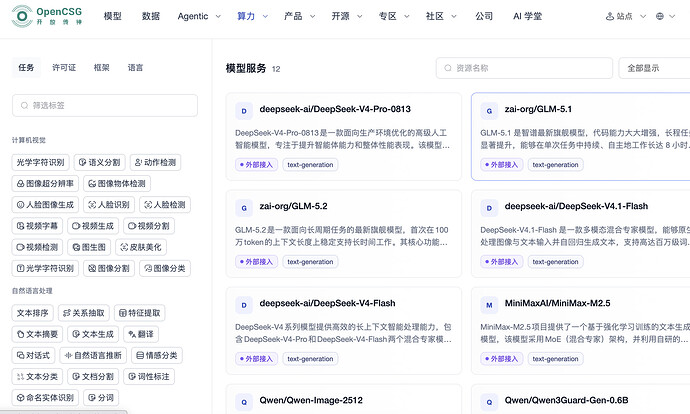690x414 pixels.
Task: Open MiniMaxAI/MiniMax-M2.5 model link
Action: click(x=558, y=303)
